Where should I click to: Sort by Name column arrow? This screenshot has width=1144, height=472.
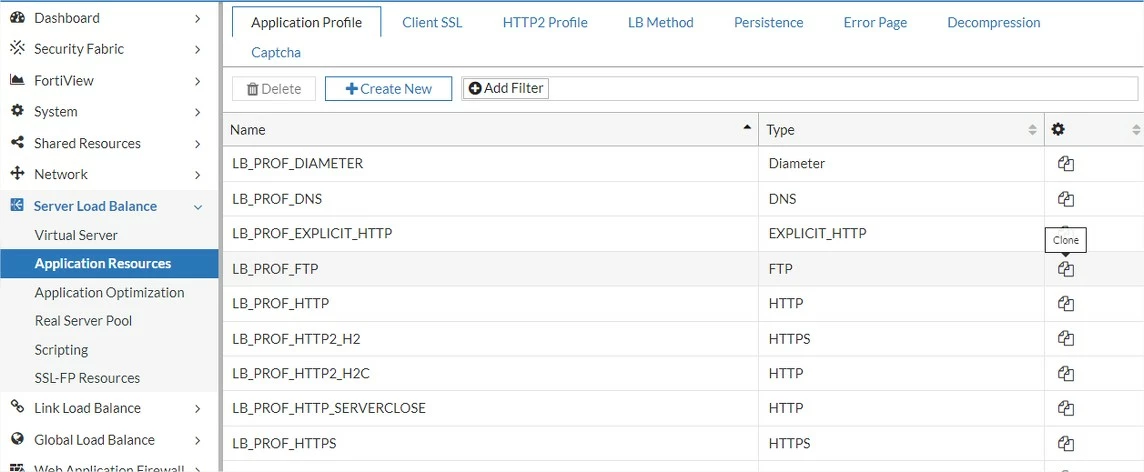pos(747,127)
